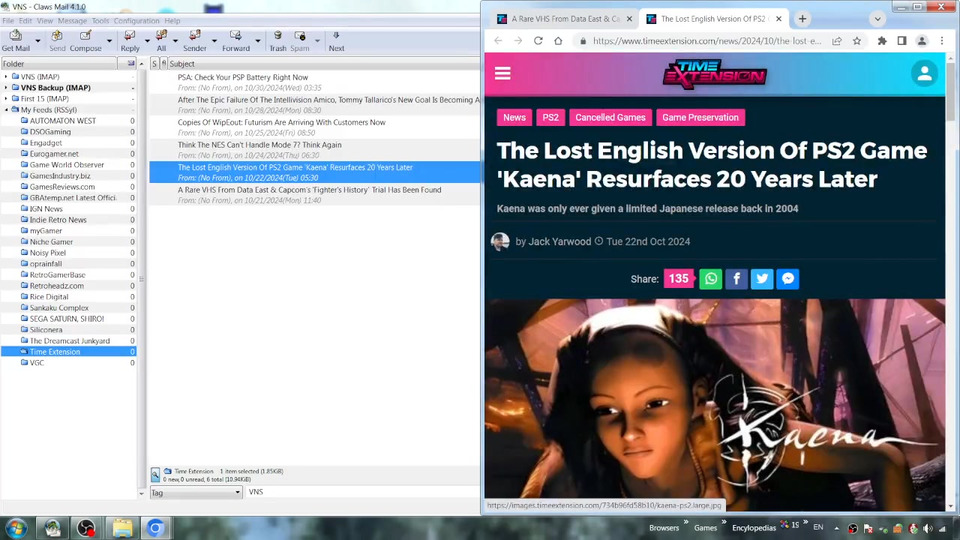Click the Time Extension site logo
Screen dimensions: 960x540
click(714, 74)
